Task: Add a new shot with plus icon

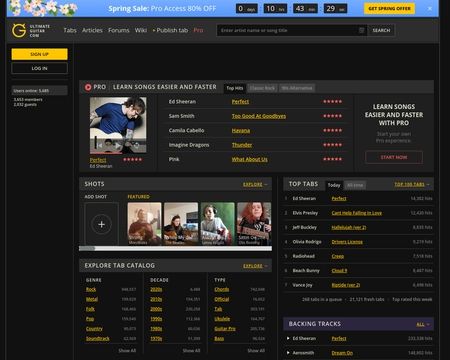Action: click(x=101, y=224)
